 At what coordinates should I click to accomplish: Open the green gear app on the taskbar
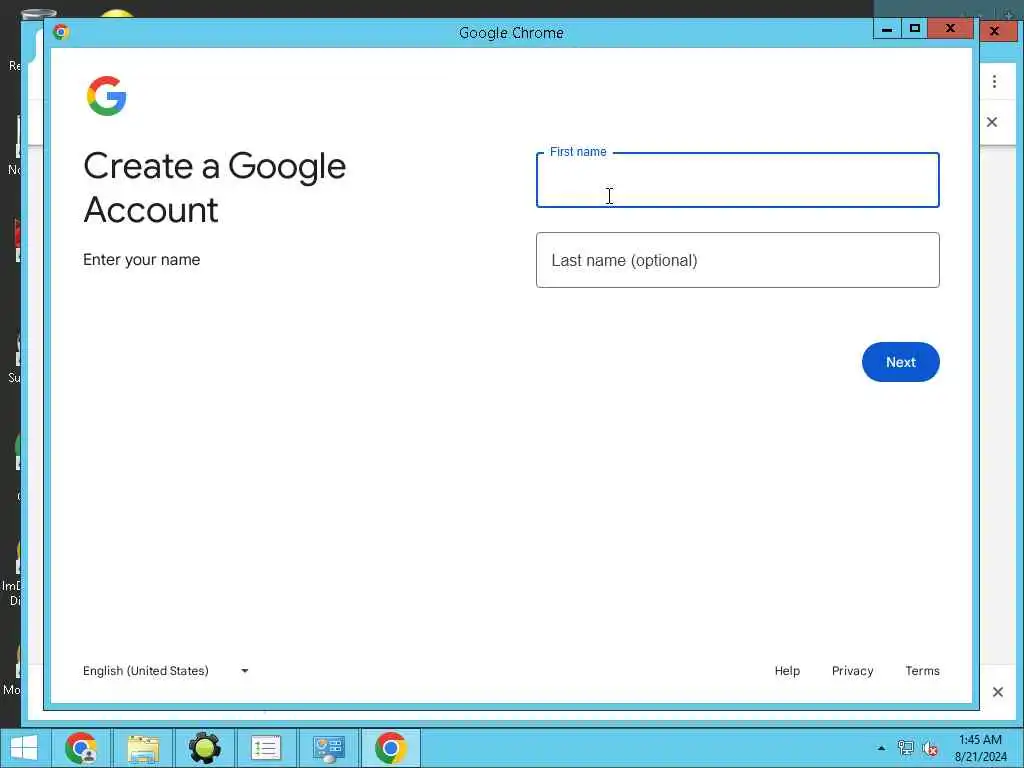[204, 748]
